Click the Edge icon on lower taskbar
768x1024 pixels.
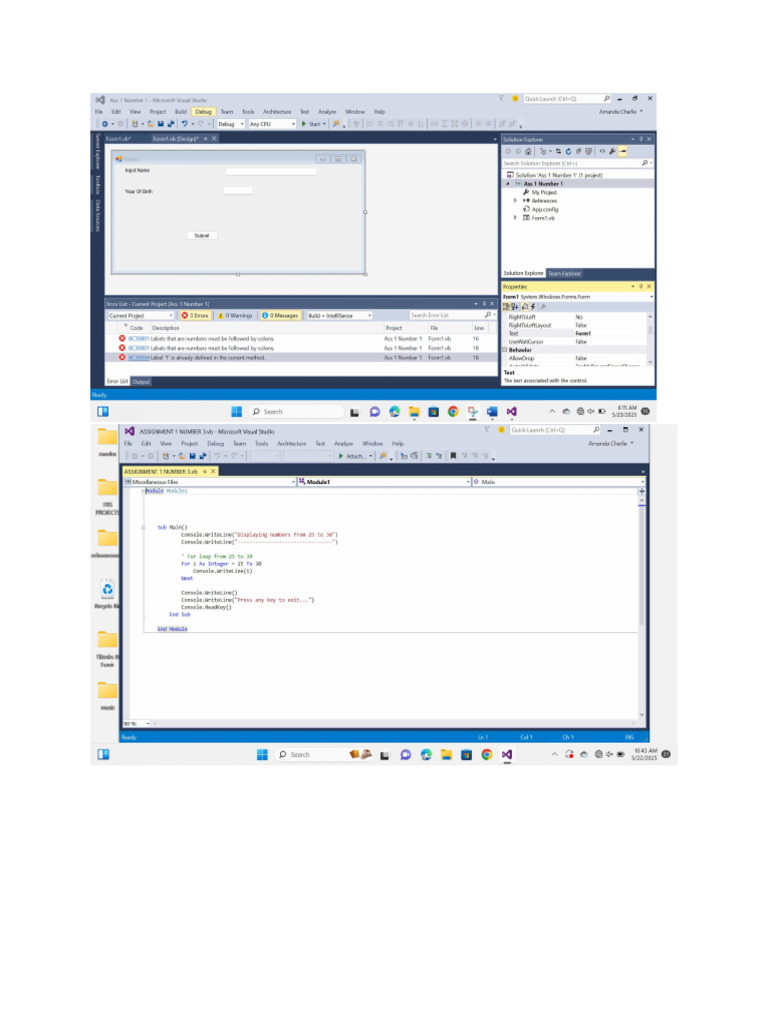(426, 754)
